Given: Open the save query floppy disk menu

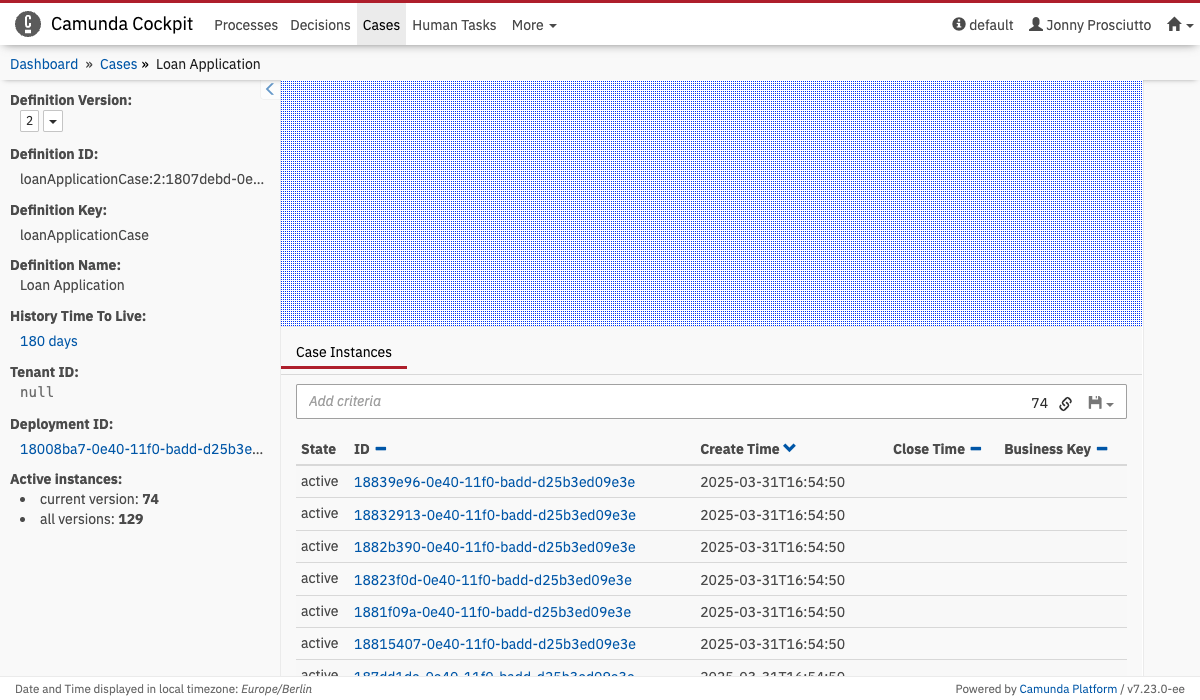Looking at the screenshot, I should click(1100, 403).
